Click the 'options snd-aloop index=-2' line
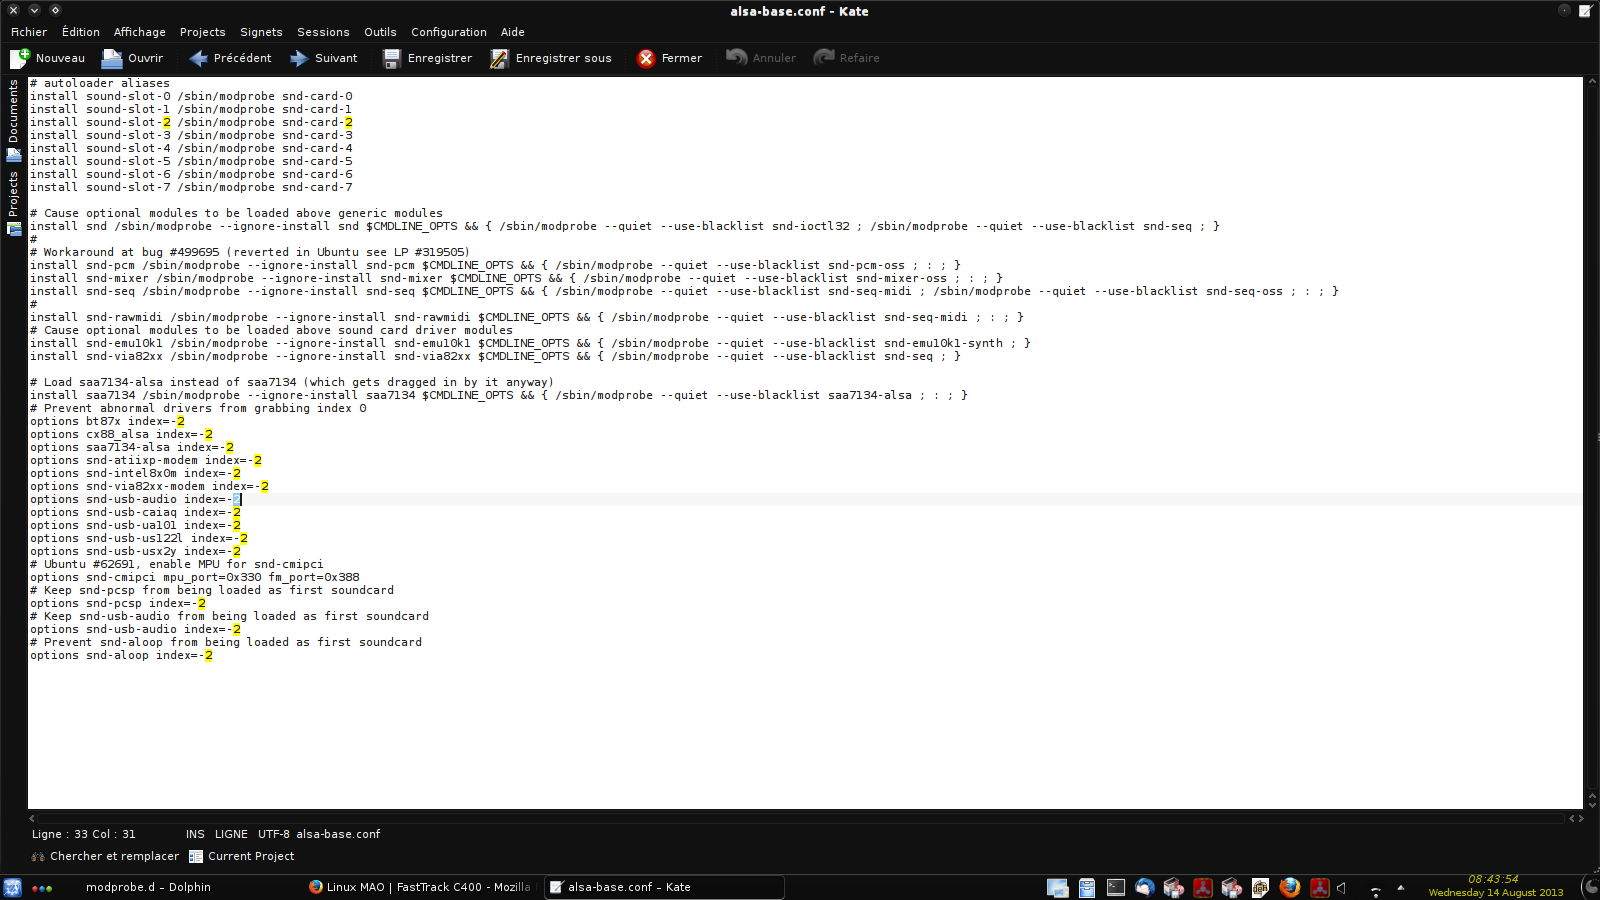This screenshot has height=900, width=1600. (x=121, y=656)
